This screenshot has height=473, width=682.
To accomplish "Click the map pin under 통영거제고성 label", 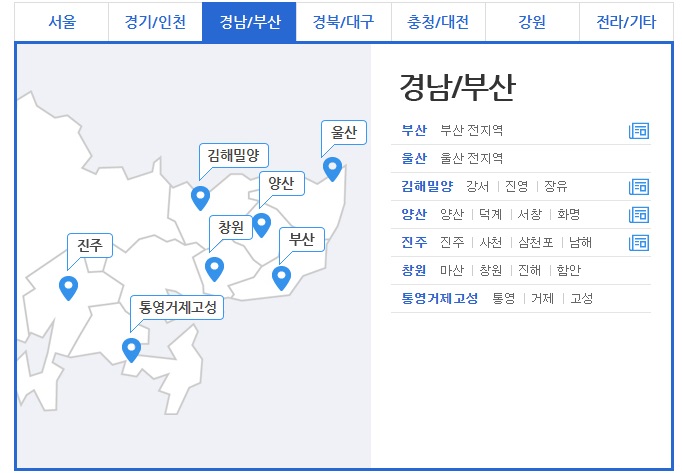I will (x=131, y=350).
